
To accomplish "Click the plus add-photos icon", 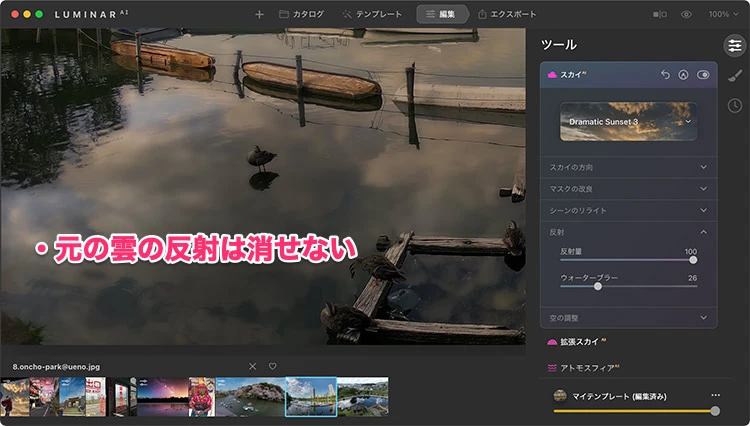I will pos(260,15).
